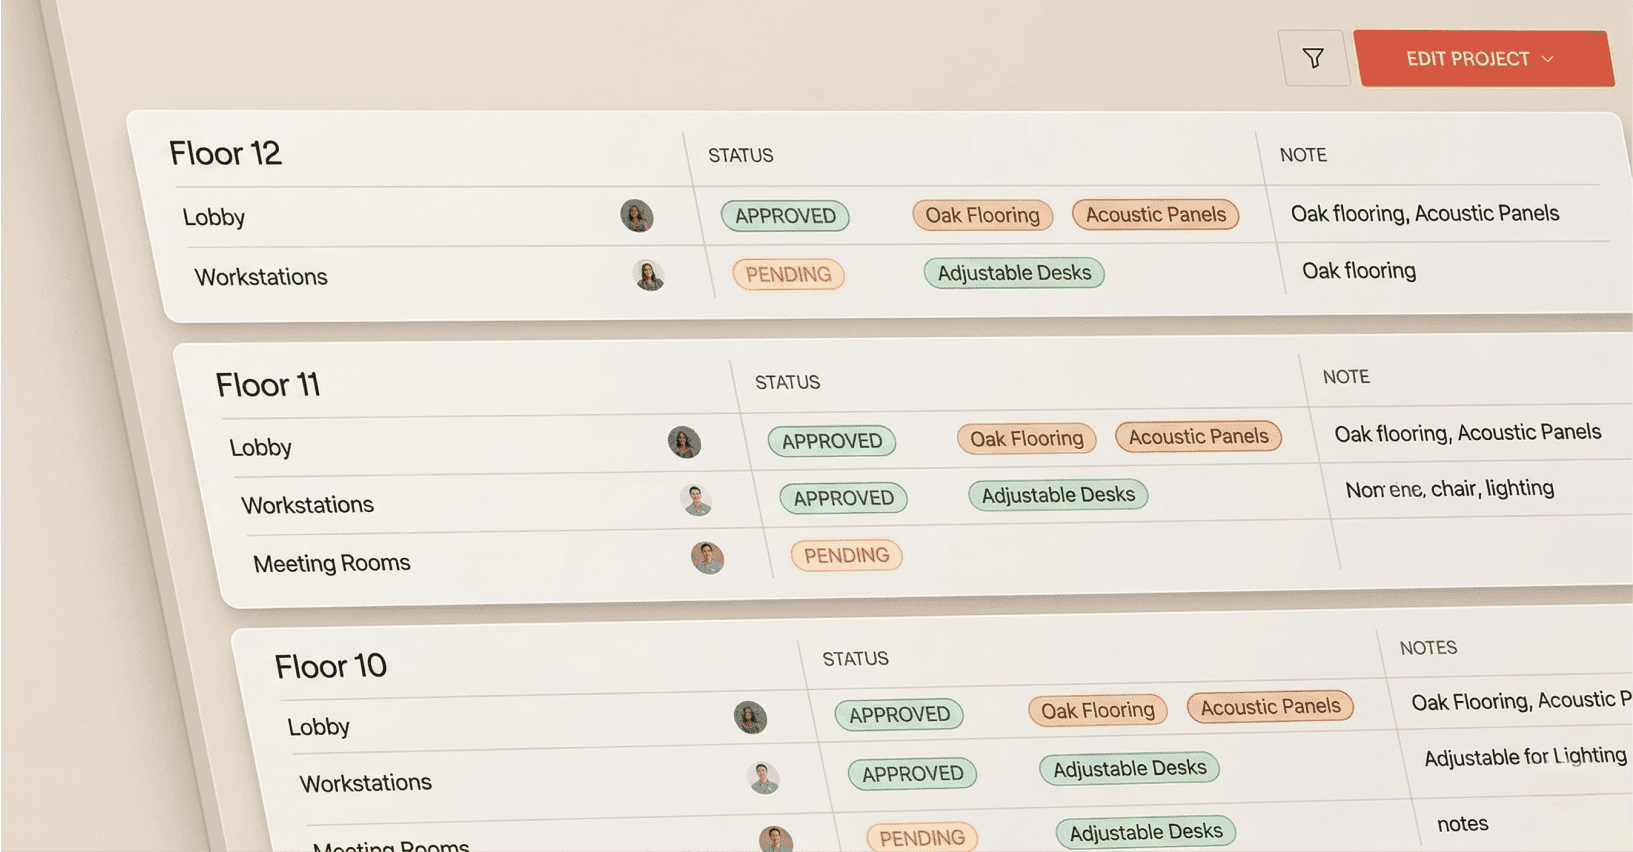Open Floor 11 Lobby assignee avatar
1633x852 pixels.
pos(684,442)
